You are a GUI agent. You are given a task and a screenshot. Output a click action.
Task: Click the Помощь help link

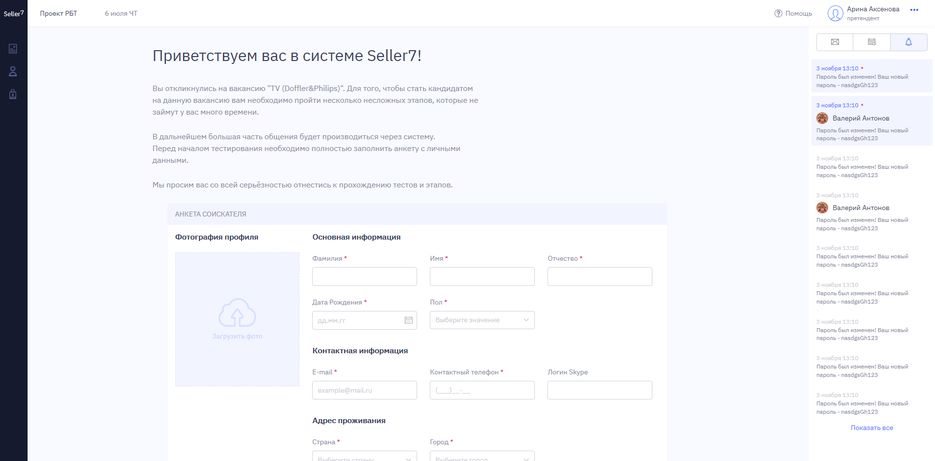[798, 13]
